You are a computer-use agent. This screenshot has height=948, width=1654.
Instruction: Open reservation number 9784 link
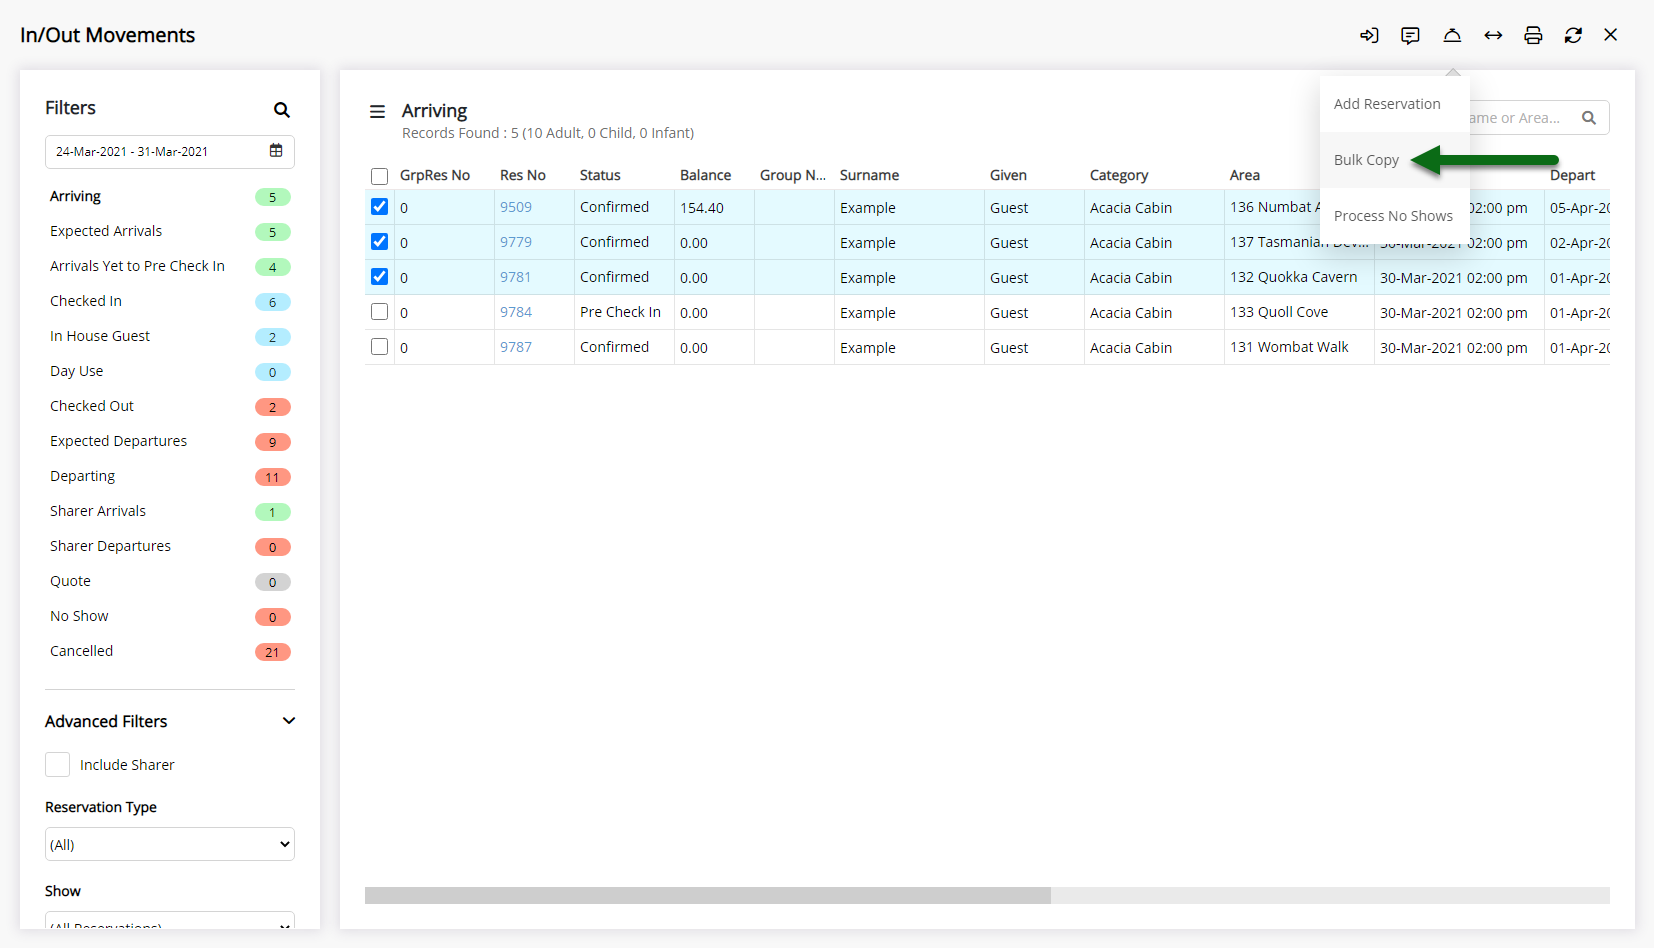[516, 312]
